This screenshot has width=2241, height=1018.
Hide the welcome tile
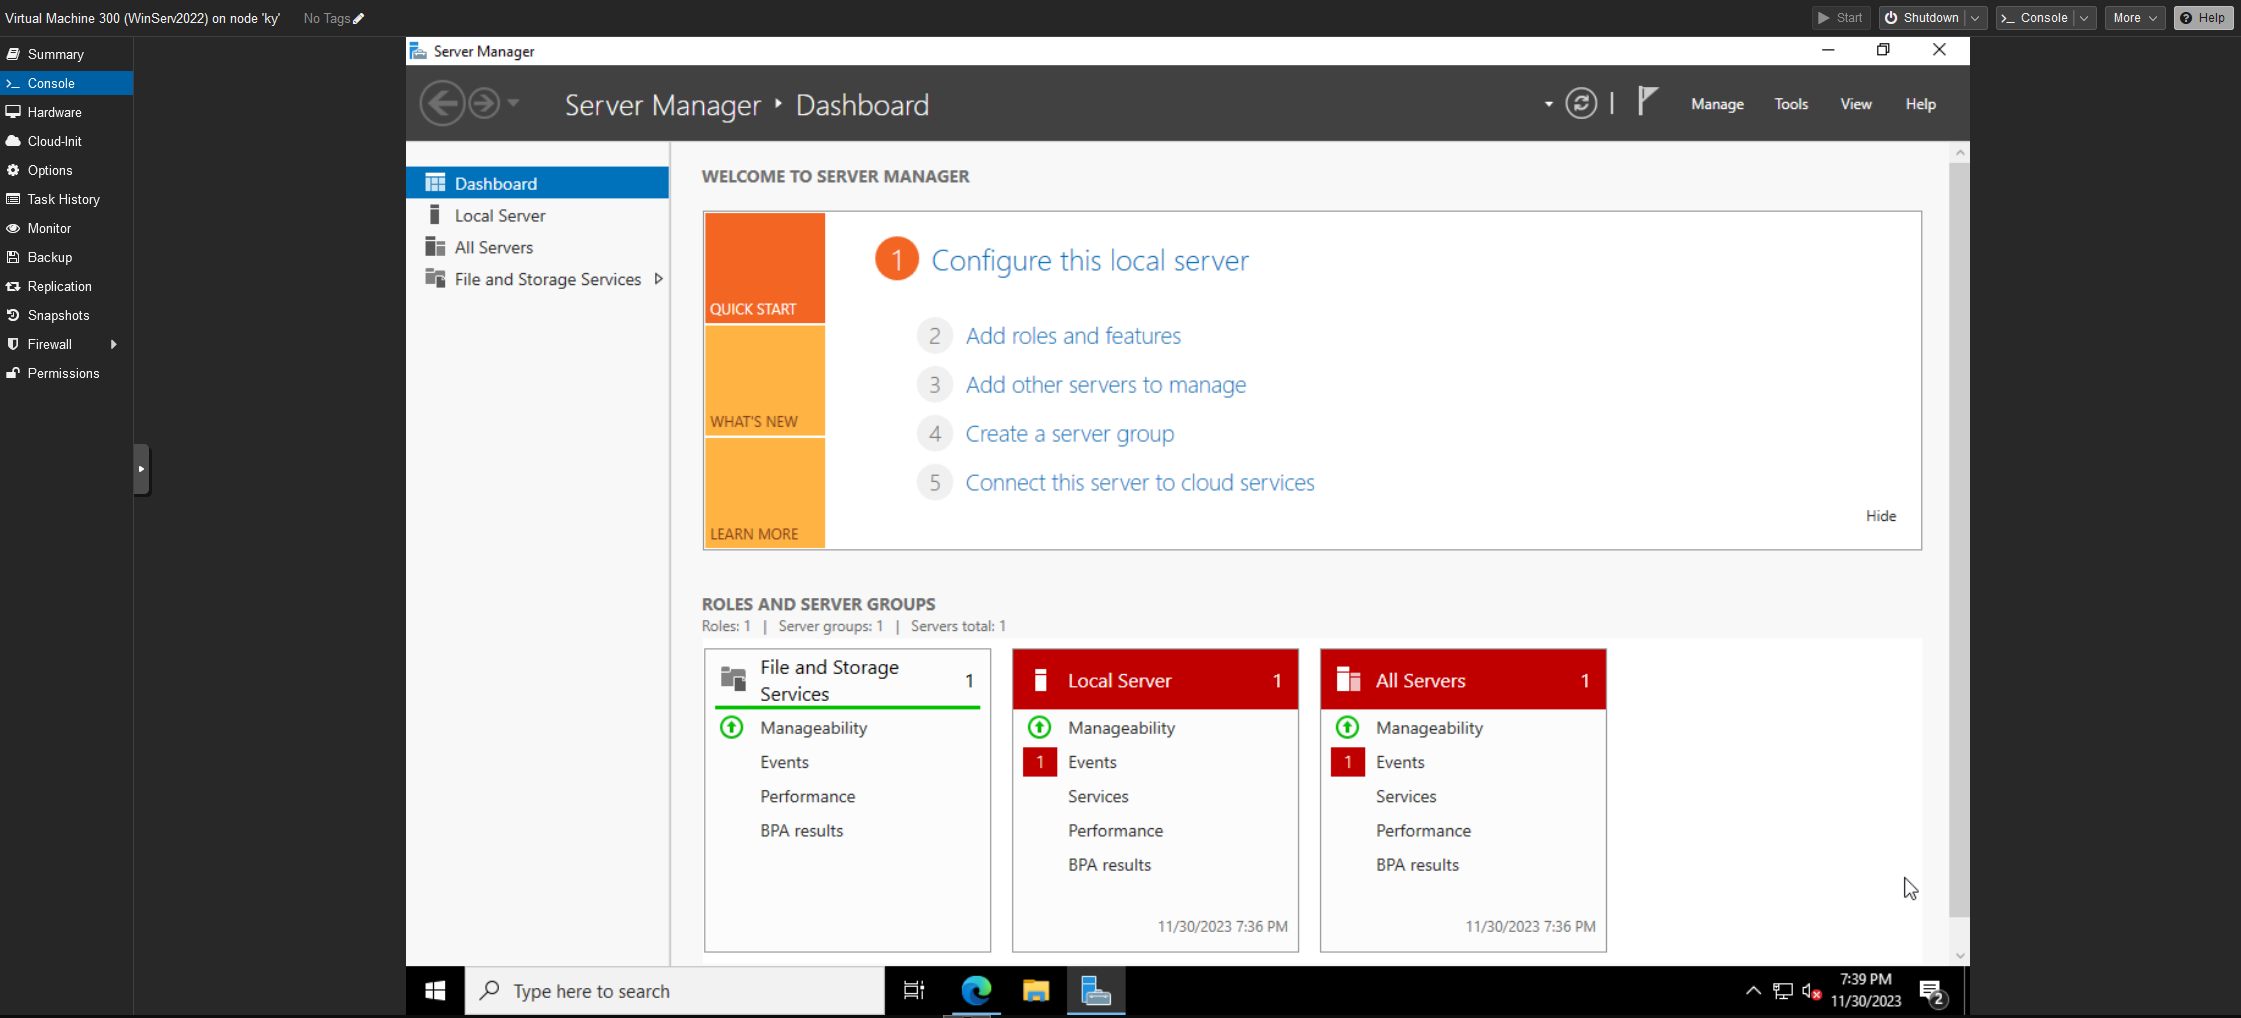(1881, 516)
